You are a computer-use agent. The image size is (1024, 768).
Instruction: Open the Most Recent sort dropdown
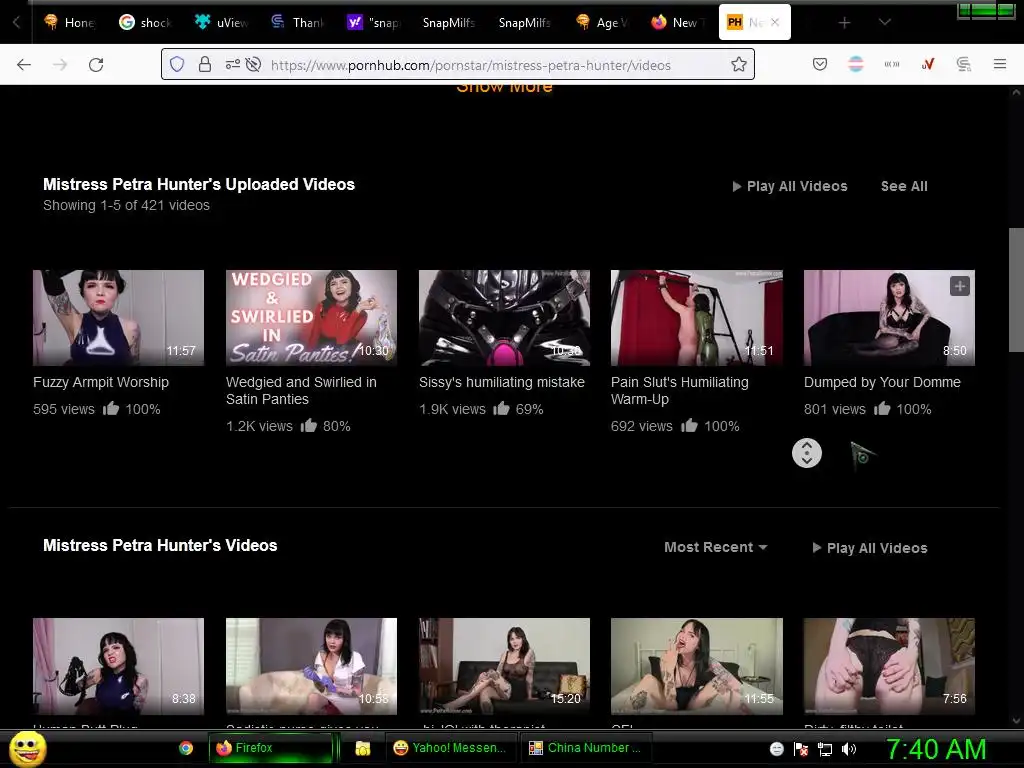pyautogui.click(x=715, y=547)
